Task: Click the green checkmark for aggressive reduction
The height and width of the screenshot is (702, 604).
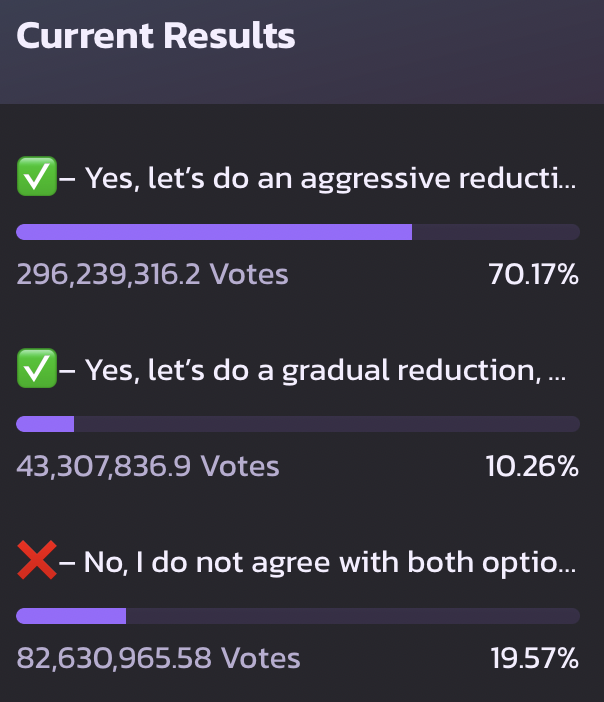Action: pyautogui.click(x=37, y=176)
